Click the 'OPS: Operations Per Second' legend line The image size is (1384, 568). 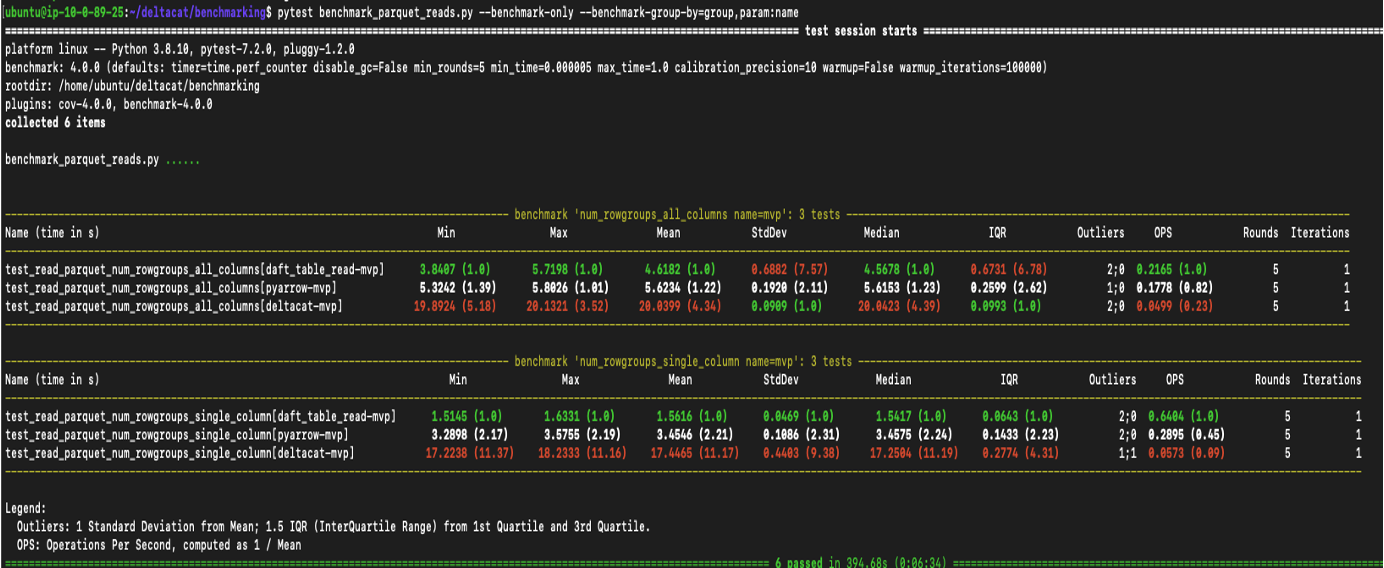coord(159,545)
